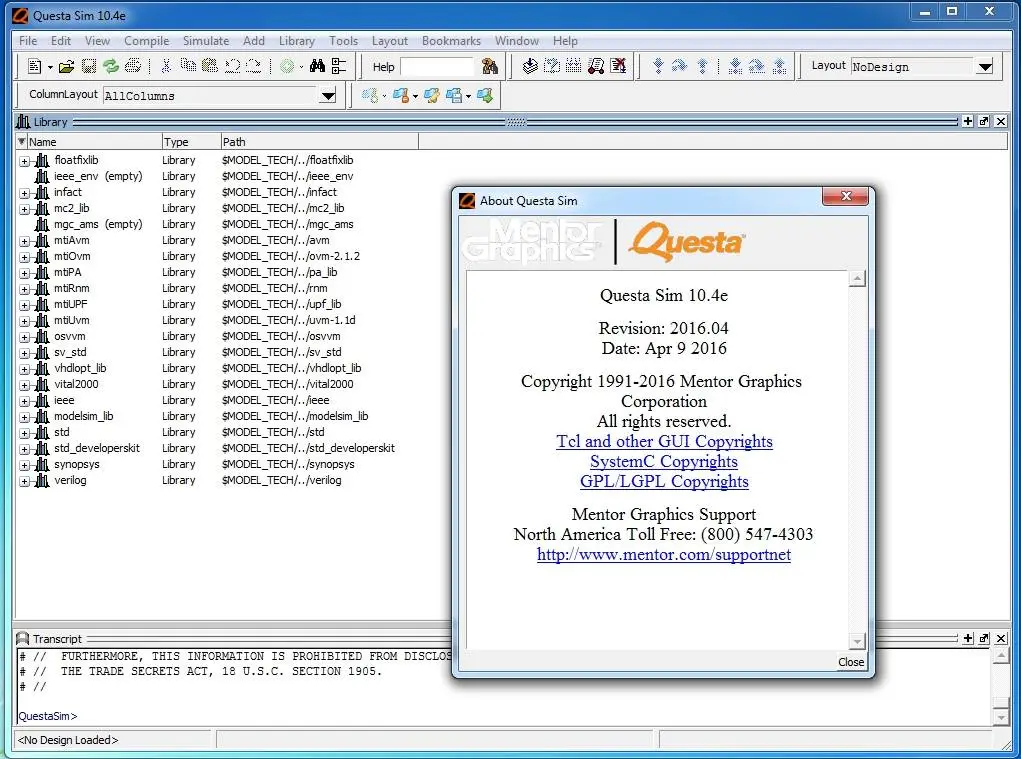This screenshot has height=759, width=1021.
Task: Click the Step Into down-arrow icon
Action: (658, 66)
